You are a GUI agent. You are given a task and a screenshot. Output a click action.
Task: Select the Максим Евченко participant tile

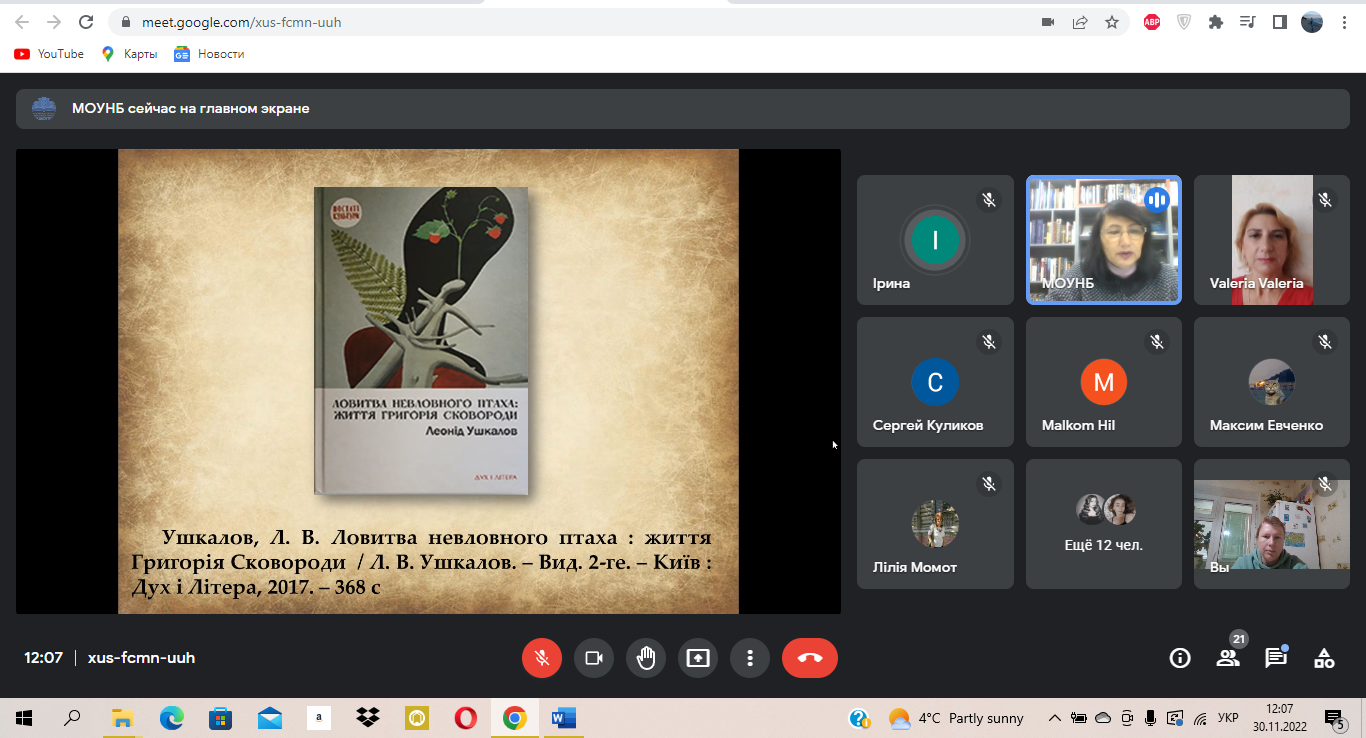pos(1272,382)
